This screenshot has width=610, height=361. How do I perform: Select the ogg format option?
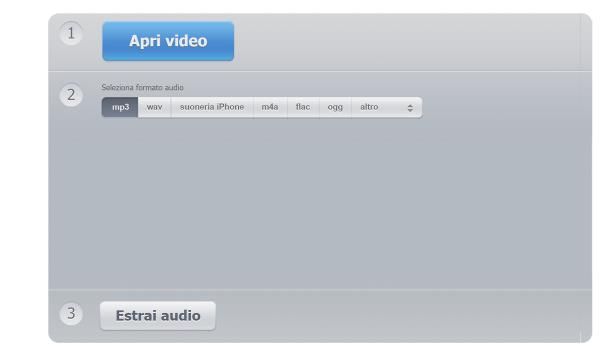(335, 107)
